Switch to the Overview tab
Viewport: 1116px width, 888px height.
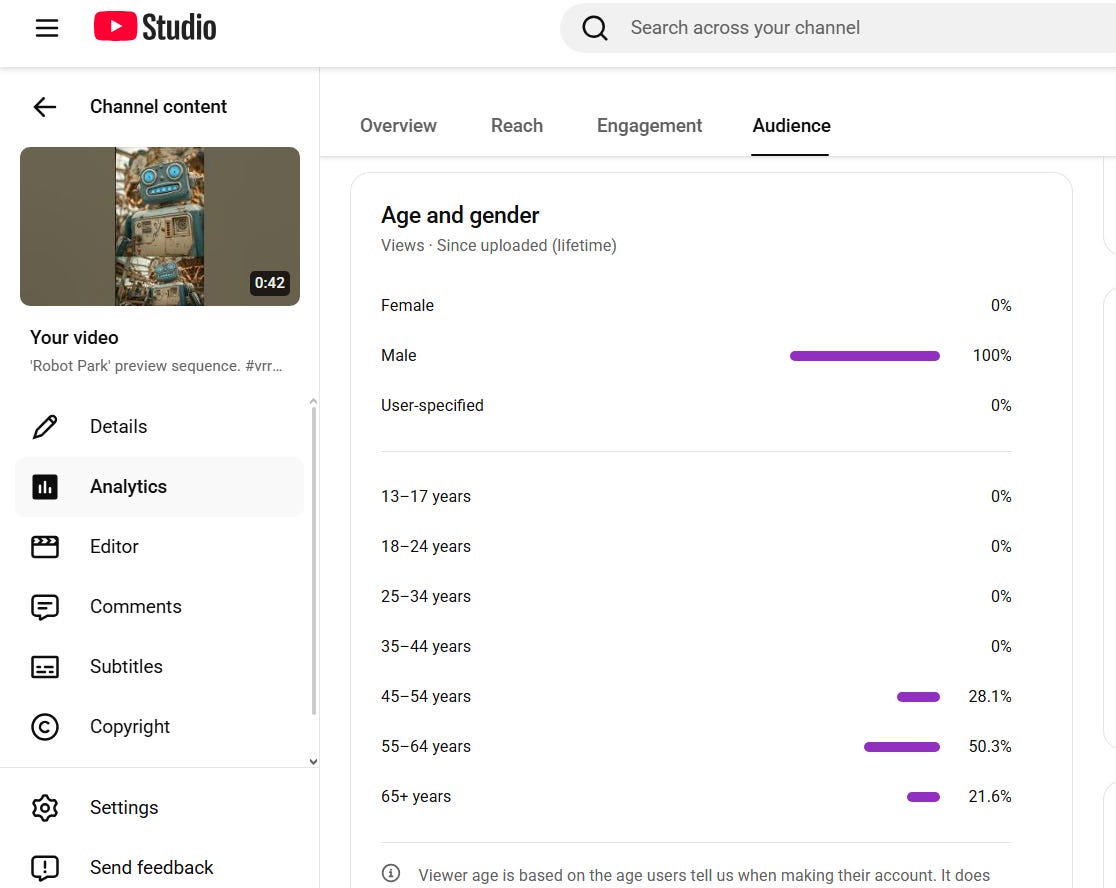pos(398,126)
